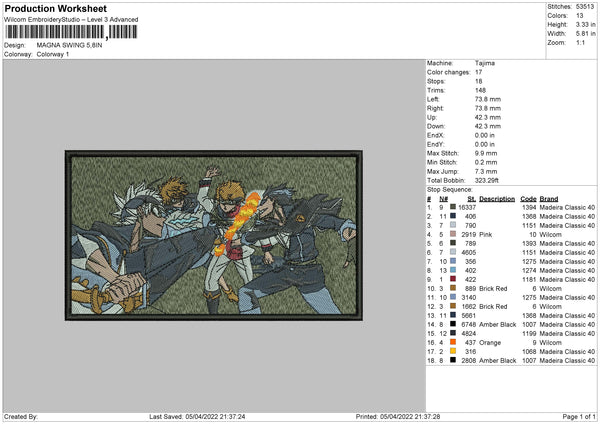
Task: Click color swatch in stop row 11 (3140 stitches)
Action: tap(453, 297)
